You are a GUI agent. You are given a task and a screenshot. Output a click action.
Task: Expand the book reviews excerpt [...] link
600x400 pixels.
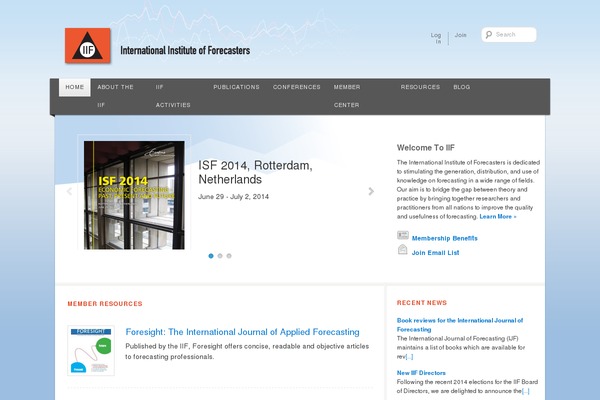409,357
